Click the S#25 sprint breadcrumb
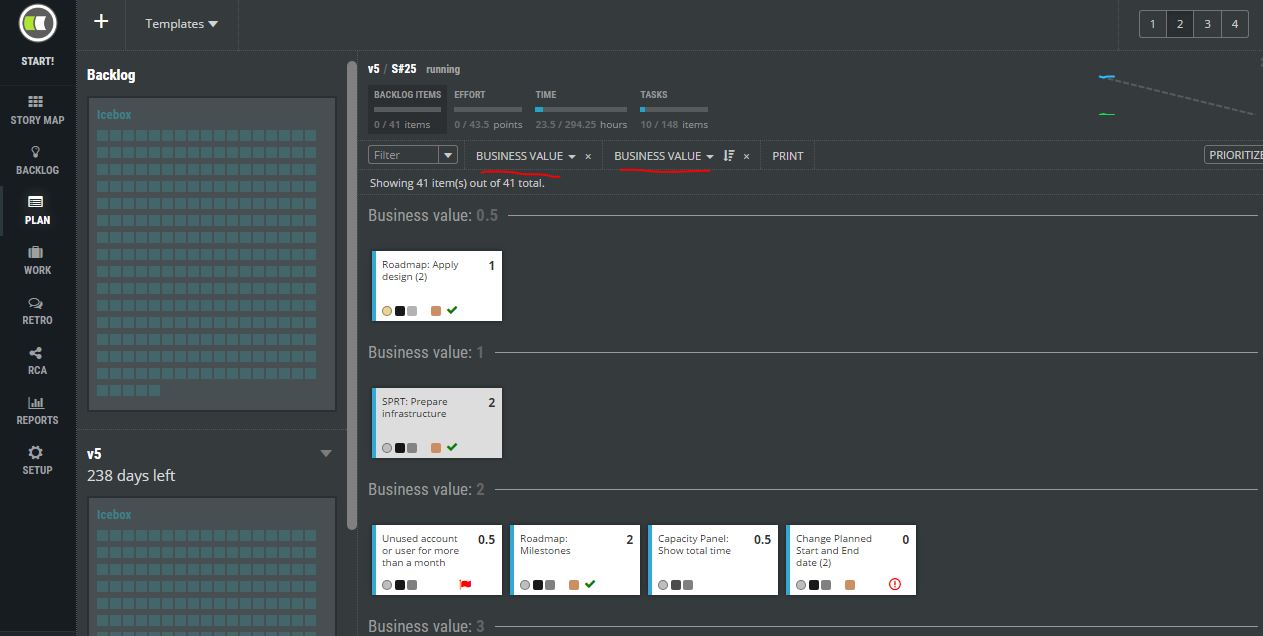The height and width of the screenshot is (636, 1263). click(x=404, y=69)
